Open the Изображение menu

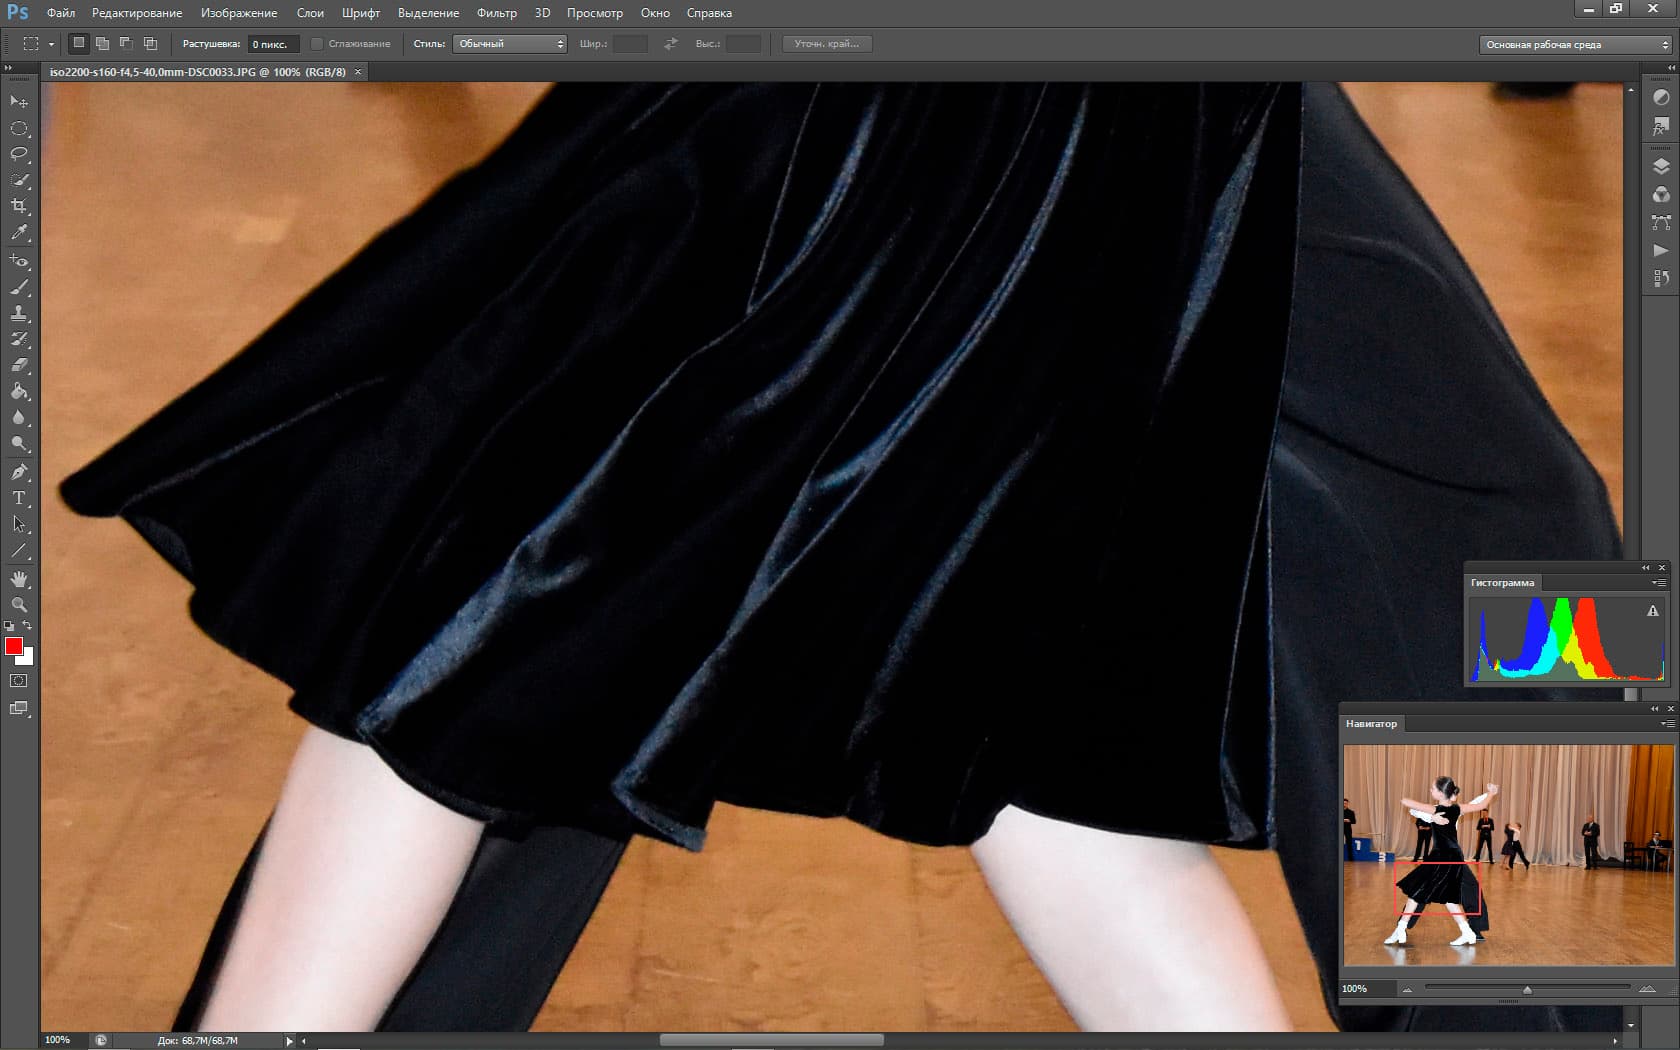pos(239,13)
